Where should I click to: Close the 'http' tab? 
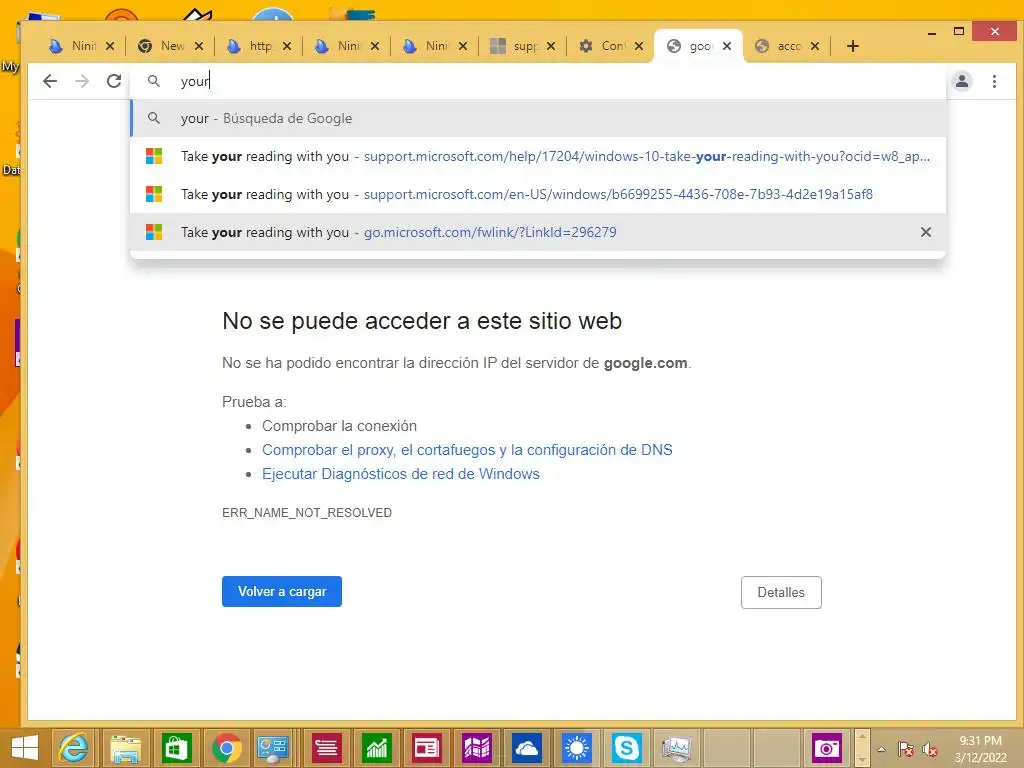point(287,46)
